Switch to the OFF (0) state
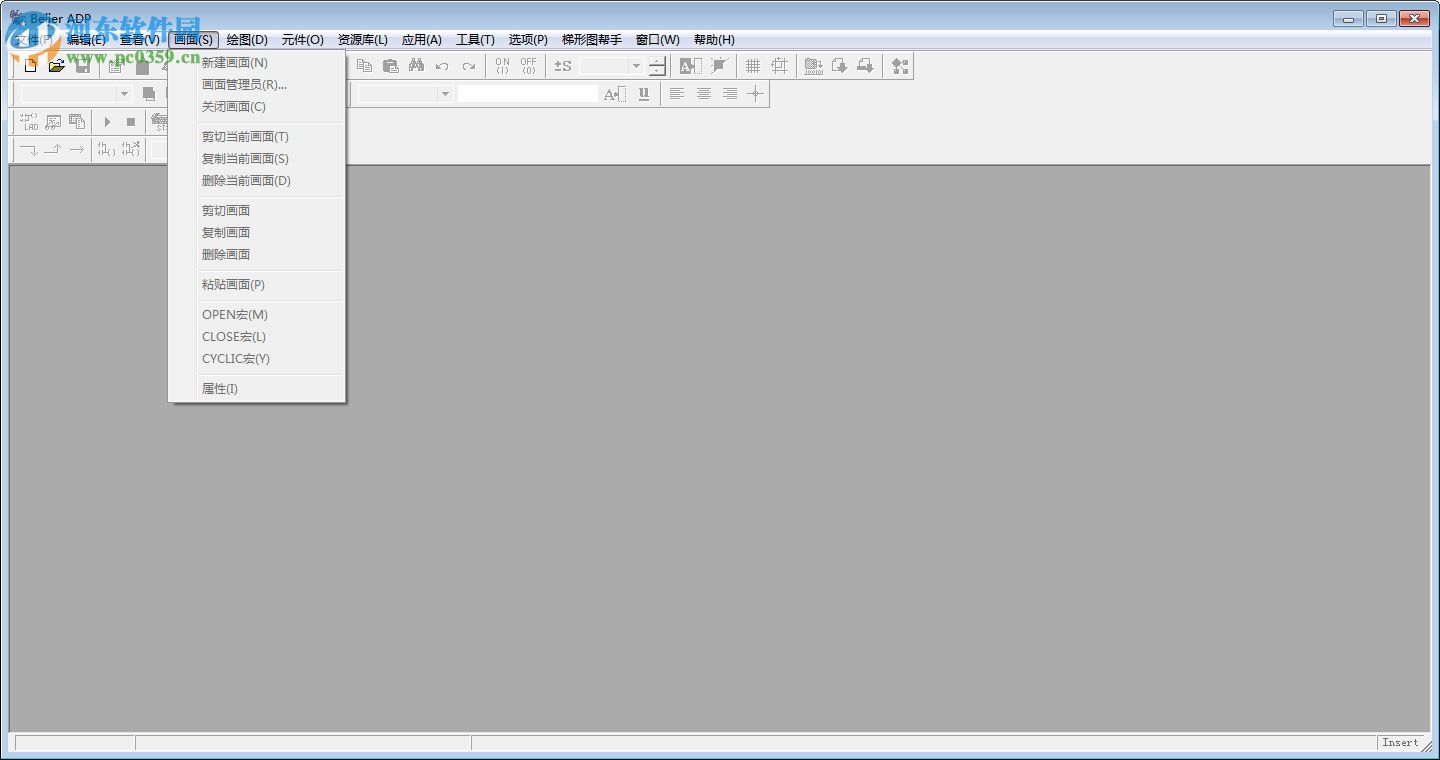The width and height of the screenshot is (1440, 760). [x=528, y=66]
